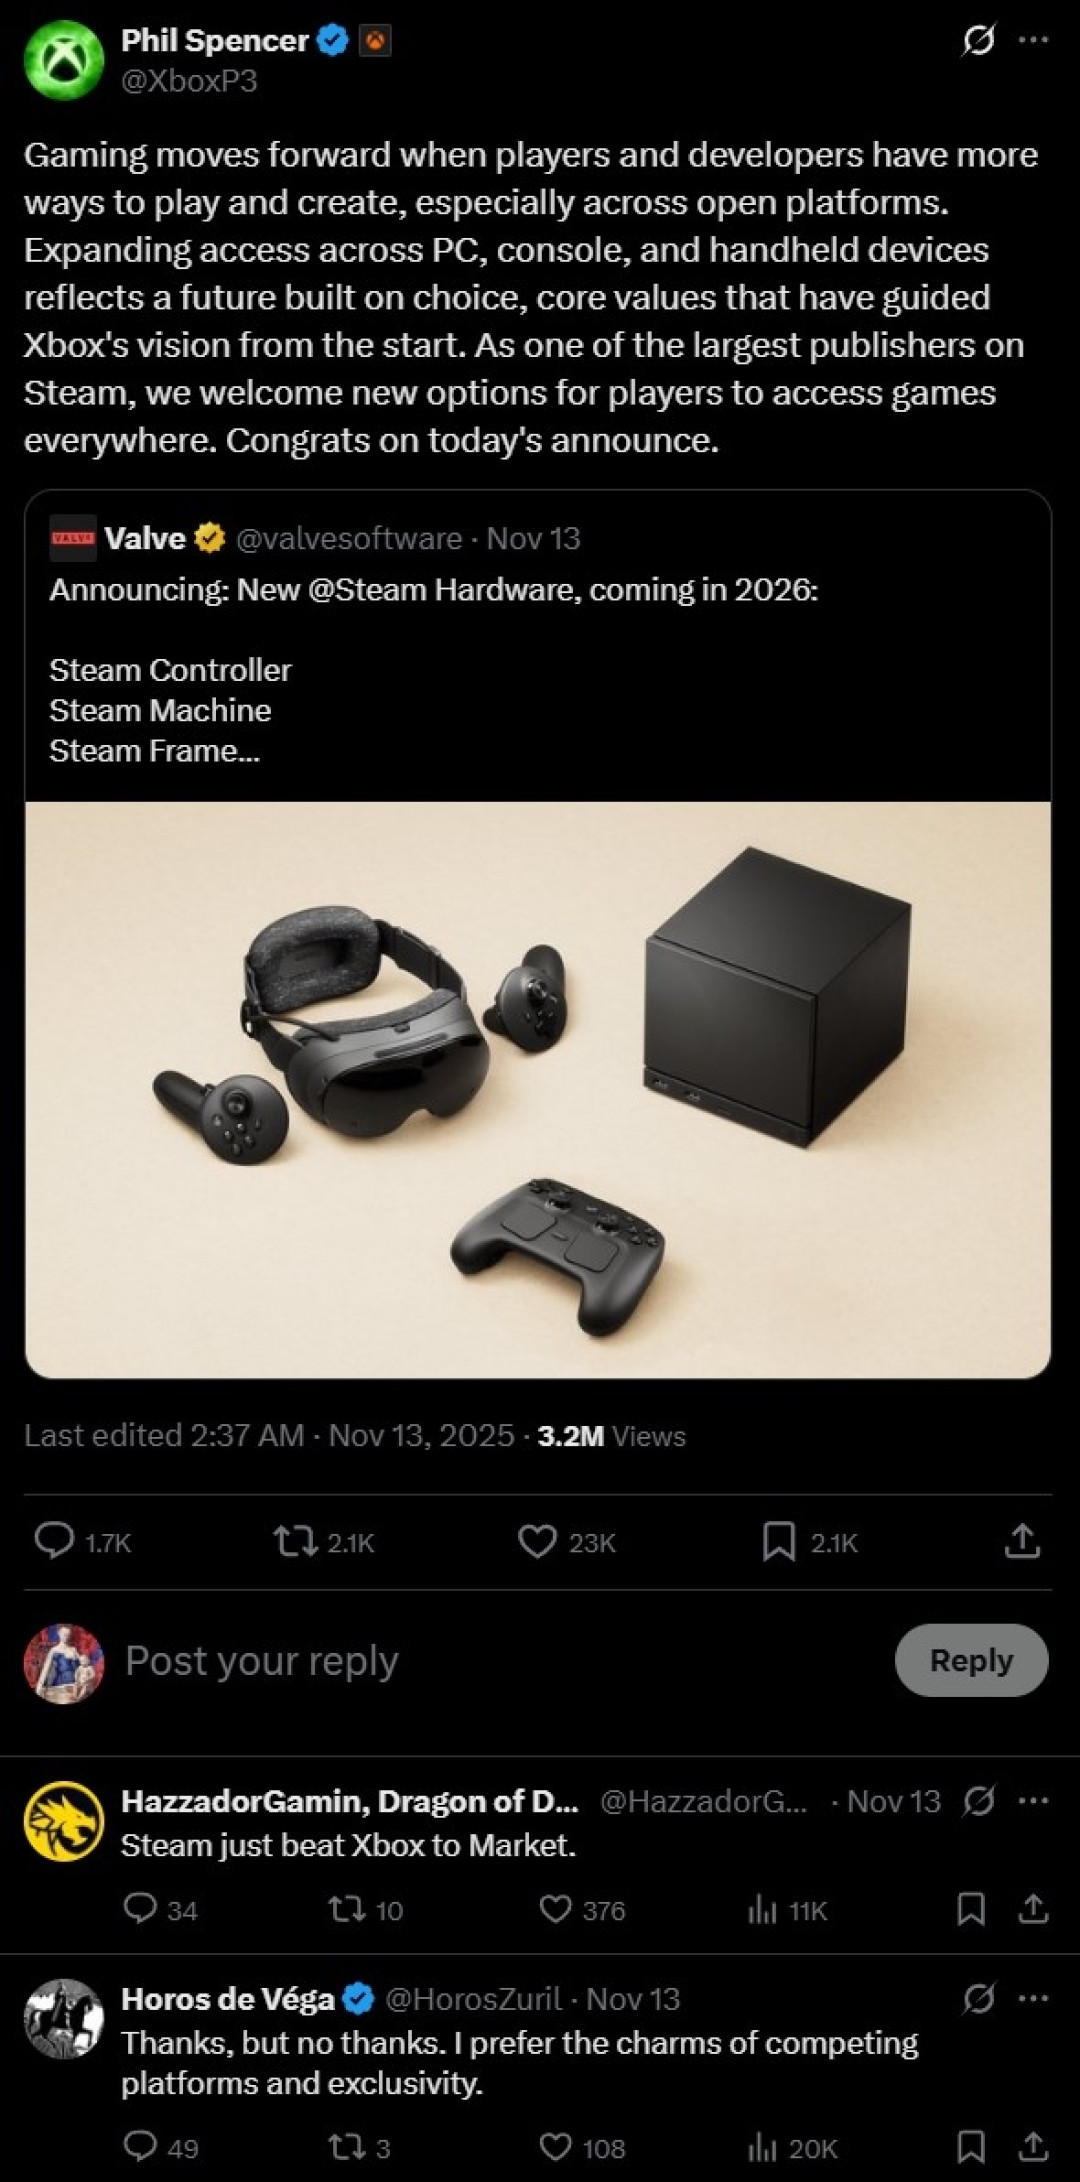Open Phil Spencer's Xbox profile avatar

click(x=64, y=60)
